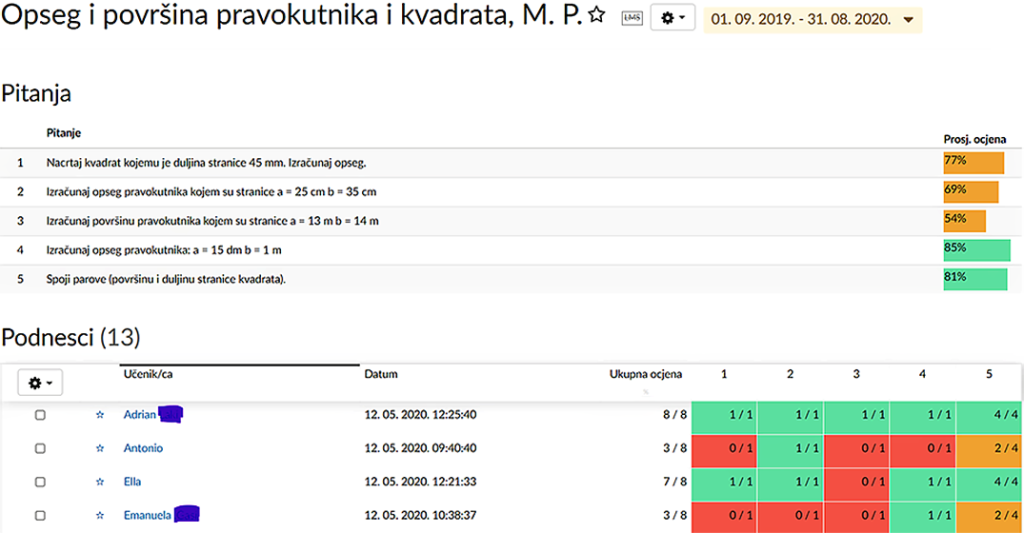The height and width of the screenshot is (533, 1024).
Task: Expand the date range 01. 09. 2019. - 31. 08. 2020.
Action: point(813,20)
